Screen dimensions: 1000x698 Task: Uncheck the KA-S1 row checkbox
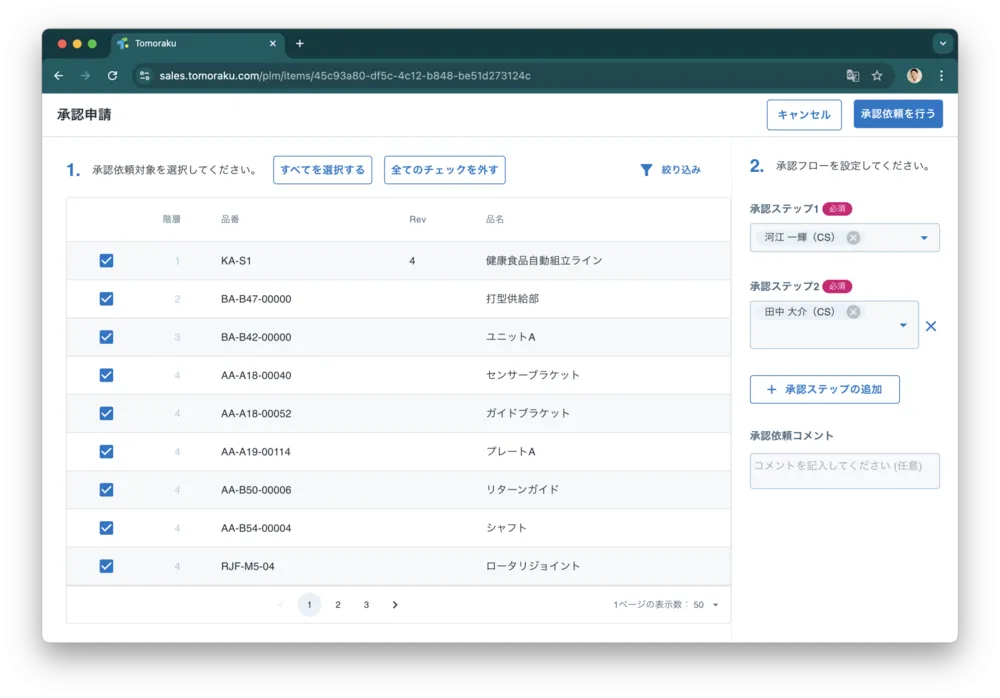click(x=106, y=261)
